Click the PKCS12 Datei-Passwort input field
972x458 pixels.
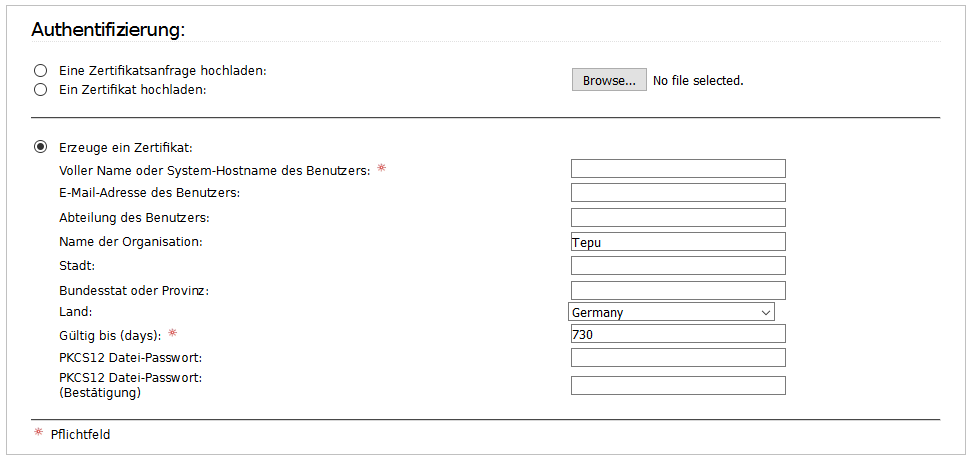(x=678, y=358)
